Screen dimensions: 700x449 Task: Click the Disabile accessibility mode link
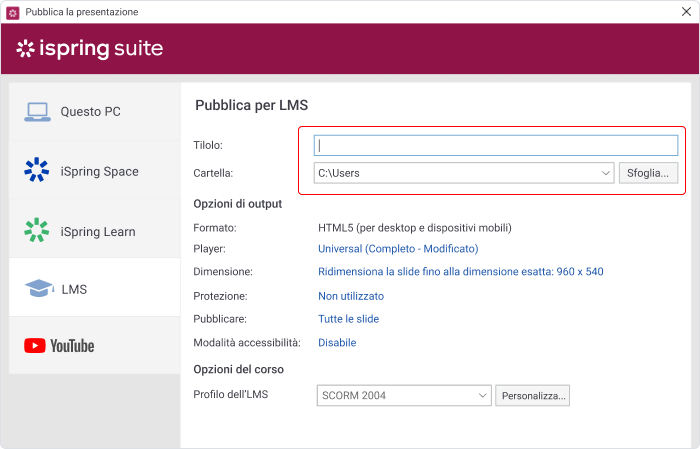point(337,342)
